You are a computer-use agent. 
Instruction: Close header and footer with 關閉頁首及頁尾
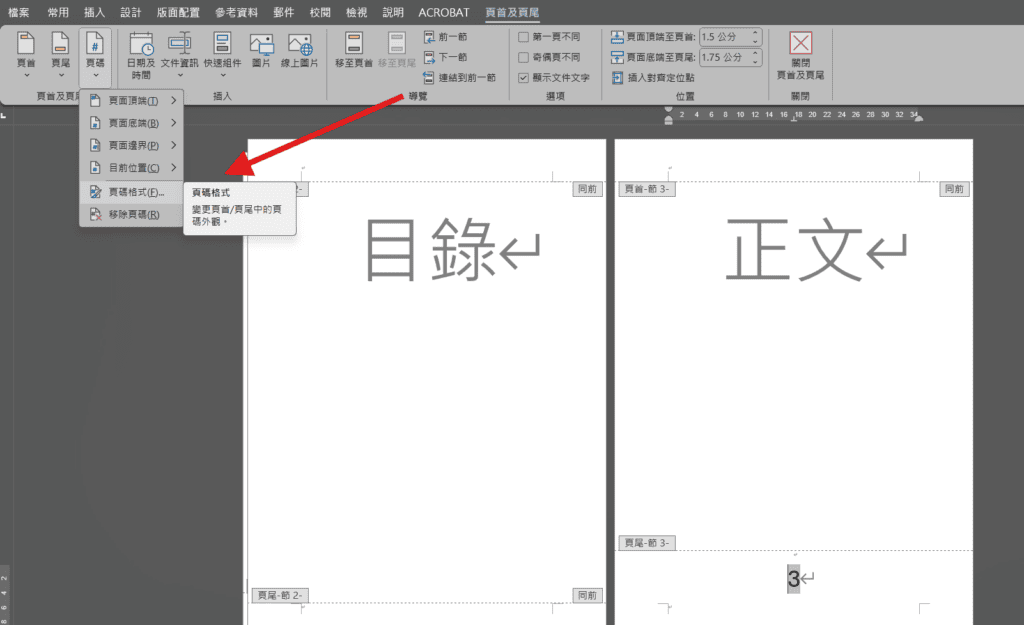coord(800,54)
